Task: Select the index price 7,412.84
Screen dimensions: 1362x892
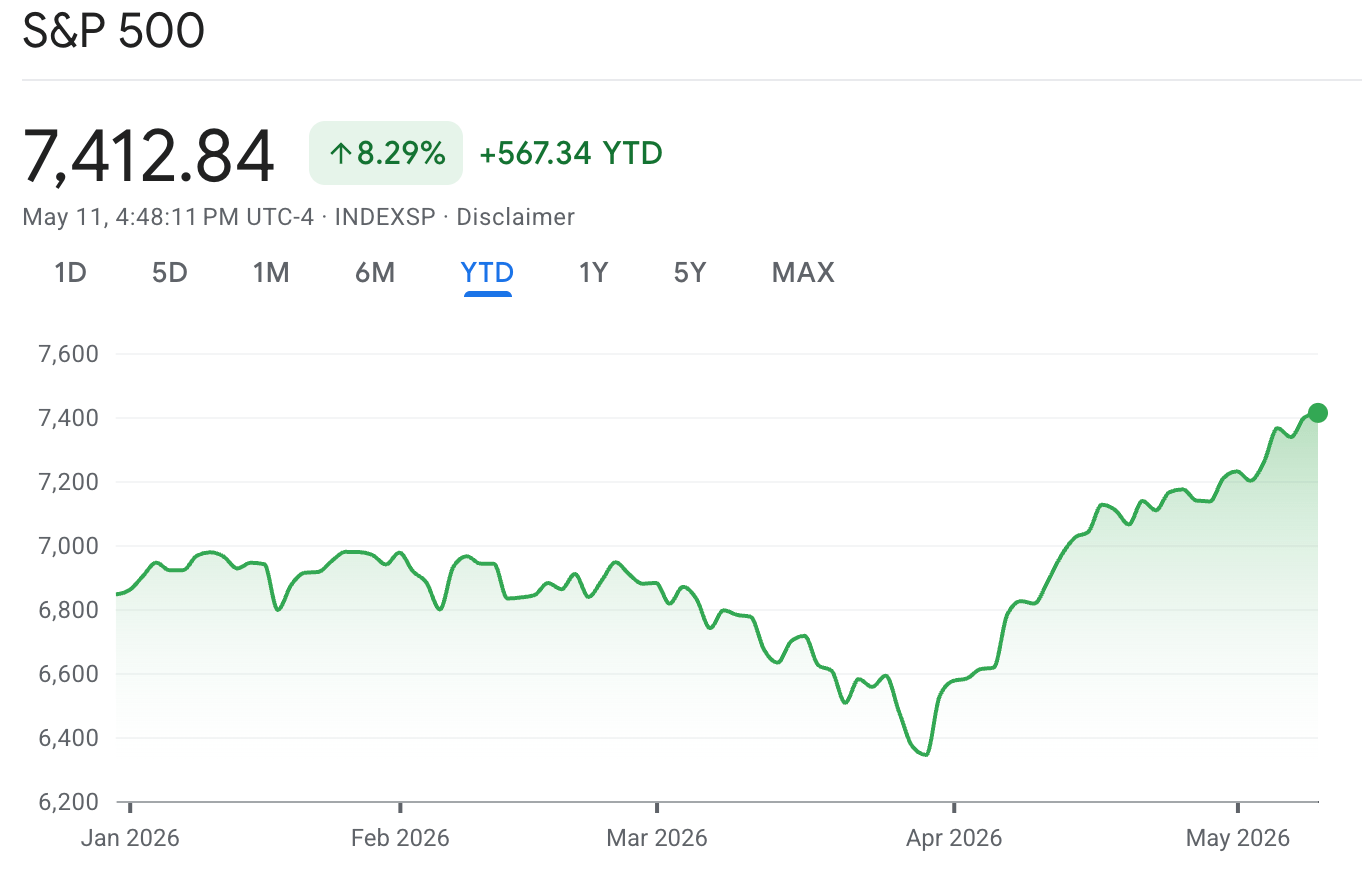Action: [x=148, y=155]
